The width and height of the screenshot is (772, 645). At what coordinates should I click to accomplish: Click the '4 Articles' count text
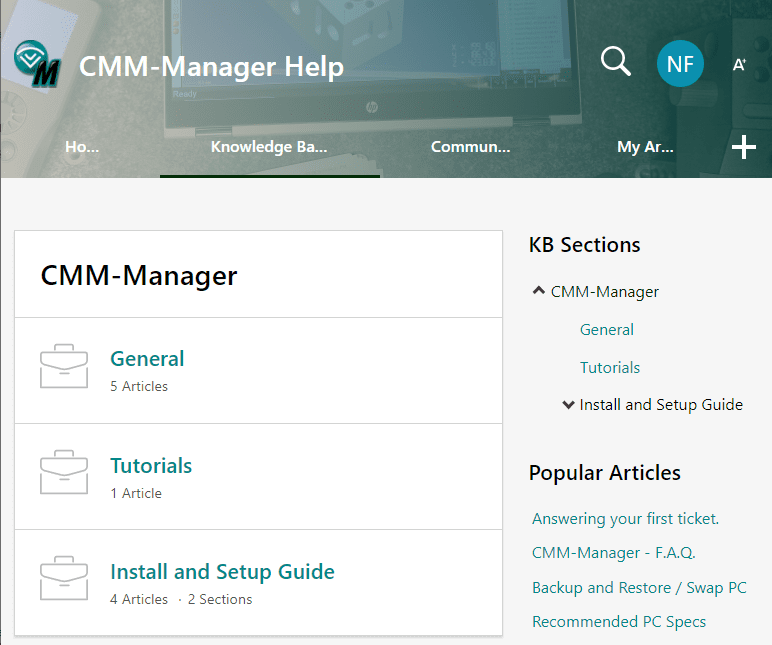(139, 599)
